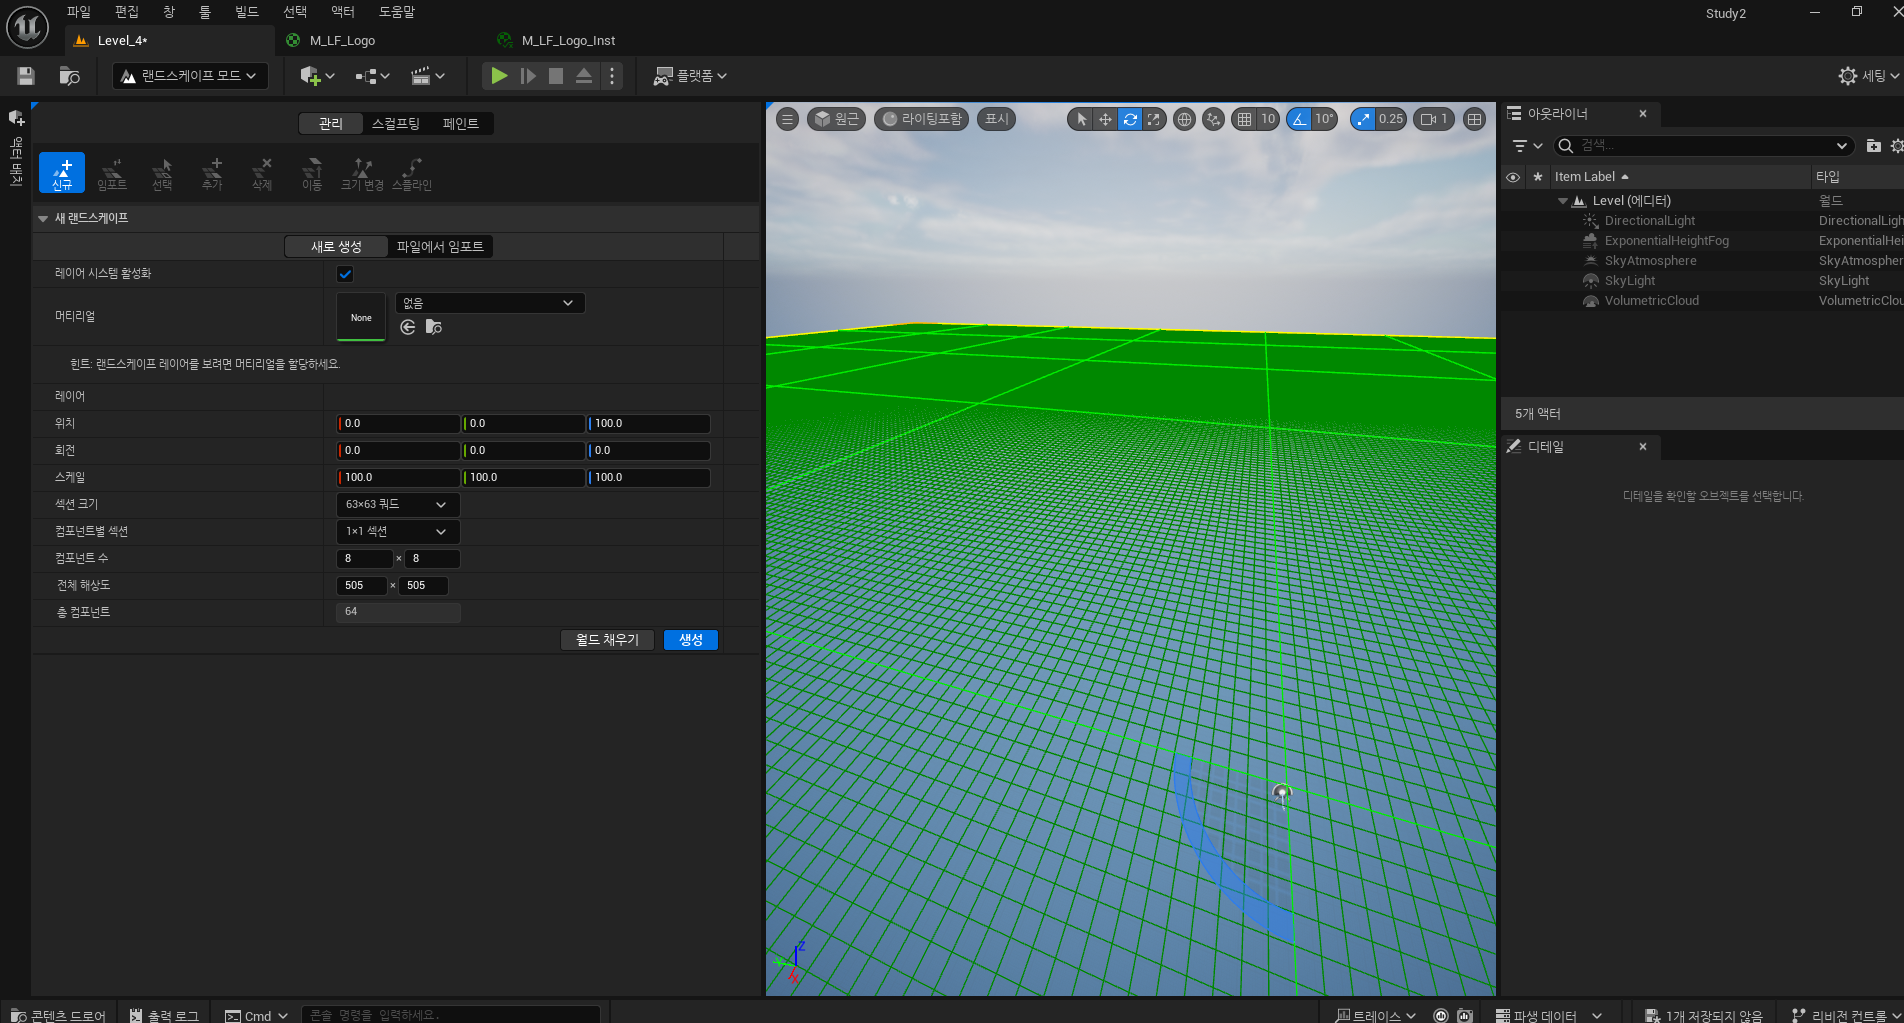Start Play in editor with green arrow
This screenshot has width=1904, height=1023.
coord(498,76)
